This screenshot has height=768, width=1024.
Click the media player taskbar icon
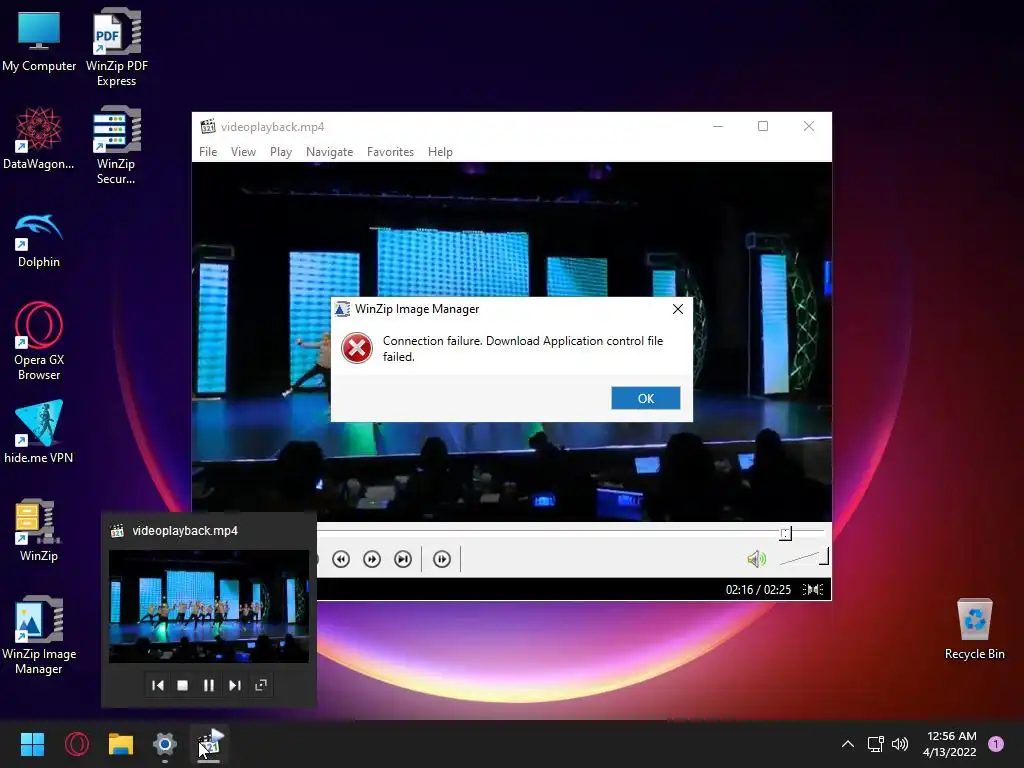[210, 744]
